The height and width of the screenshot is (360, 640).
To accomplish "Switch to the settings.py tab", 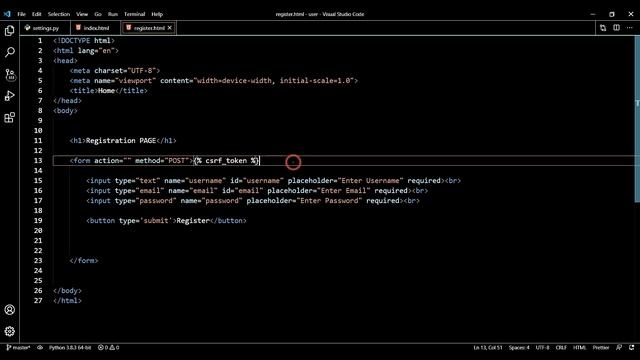I will tap(45, 28).
